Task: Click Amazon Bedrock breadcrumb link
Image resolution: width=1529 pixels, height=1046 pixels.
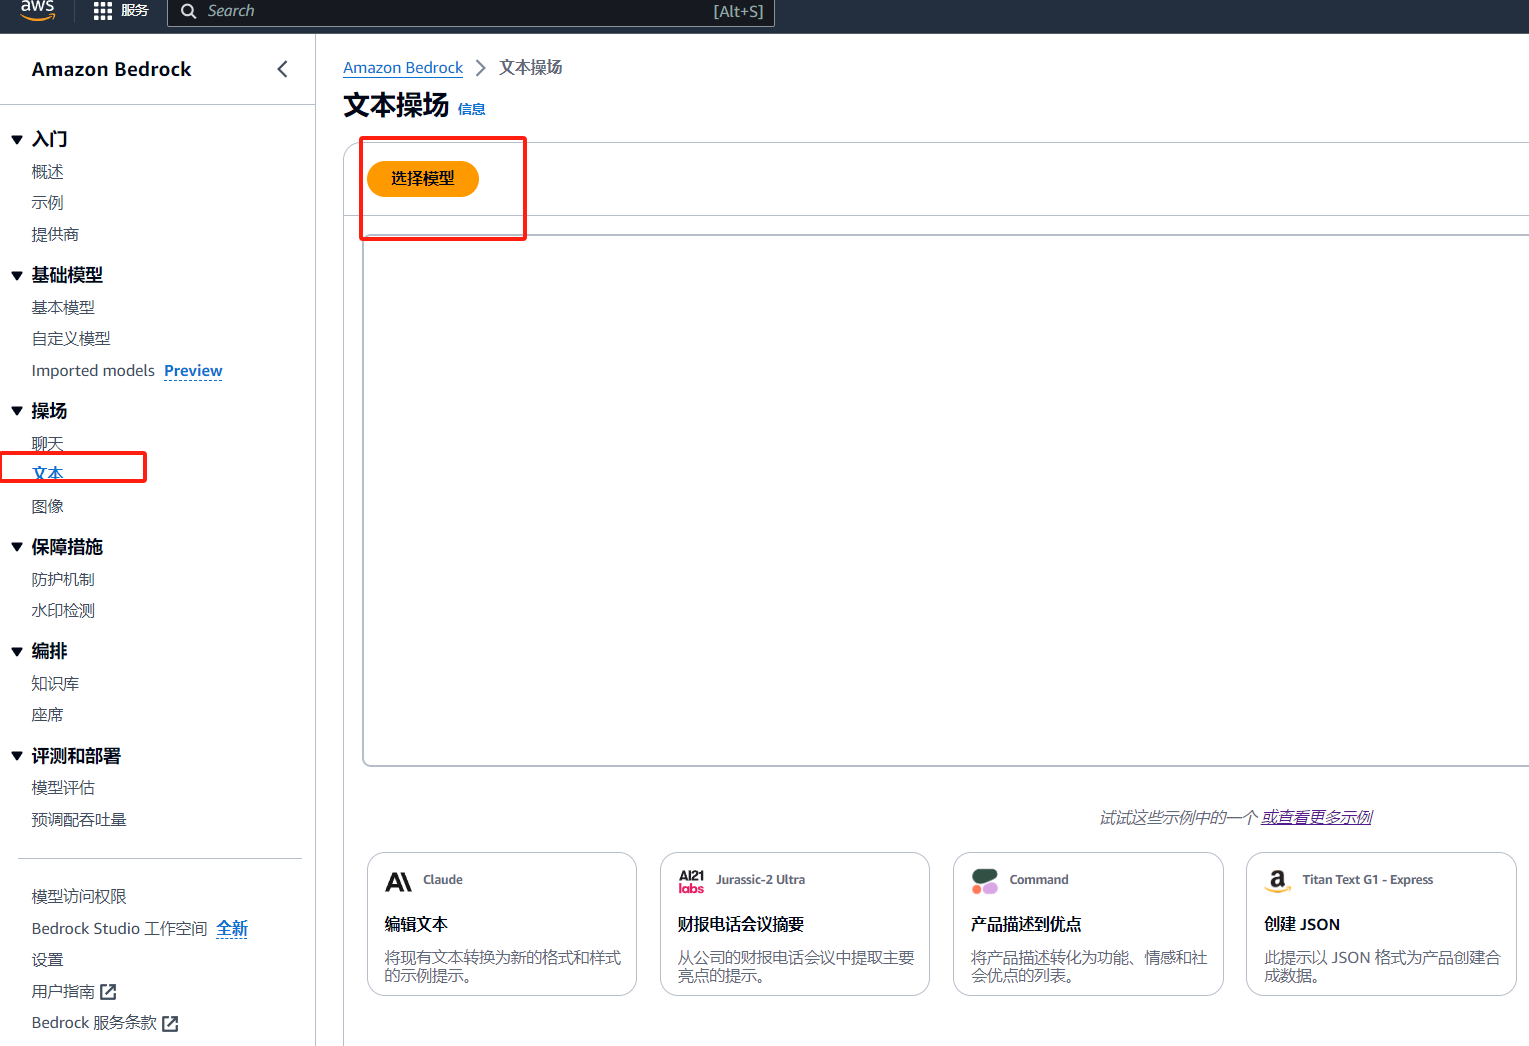Action: 403,68
